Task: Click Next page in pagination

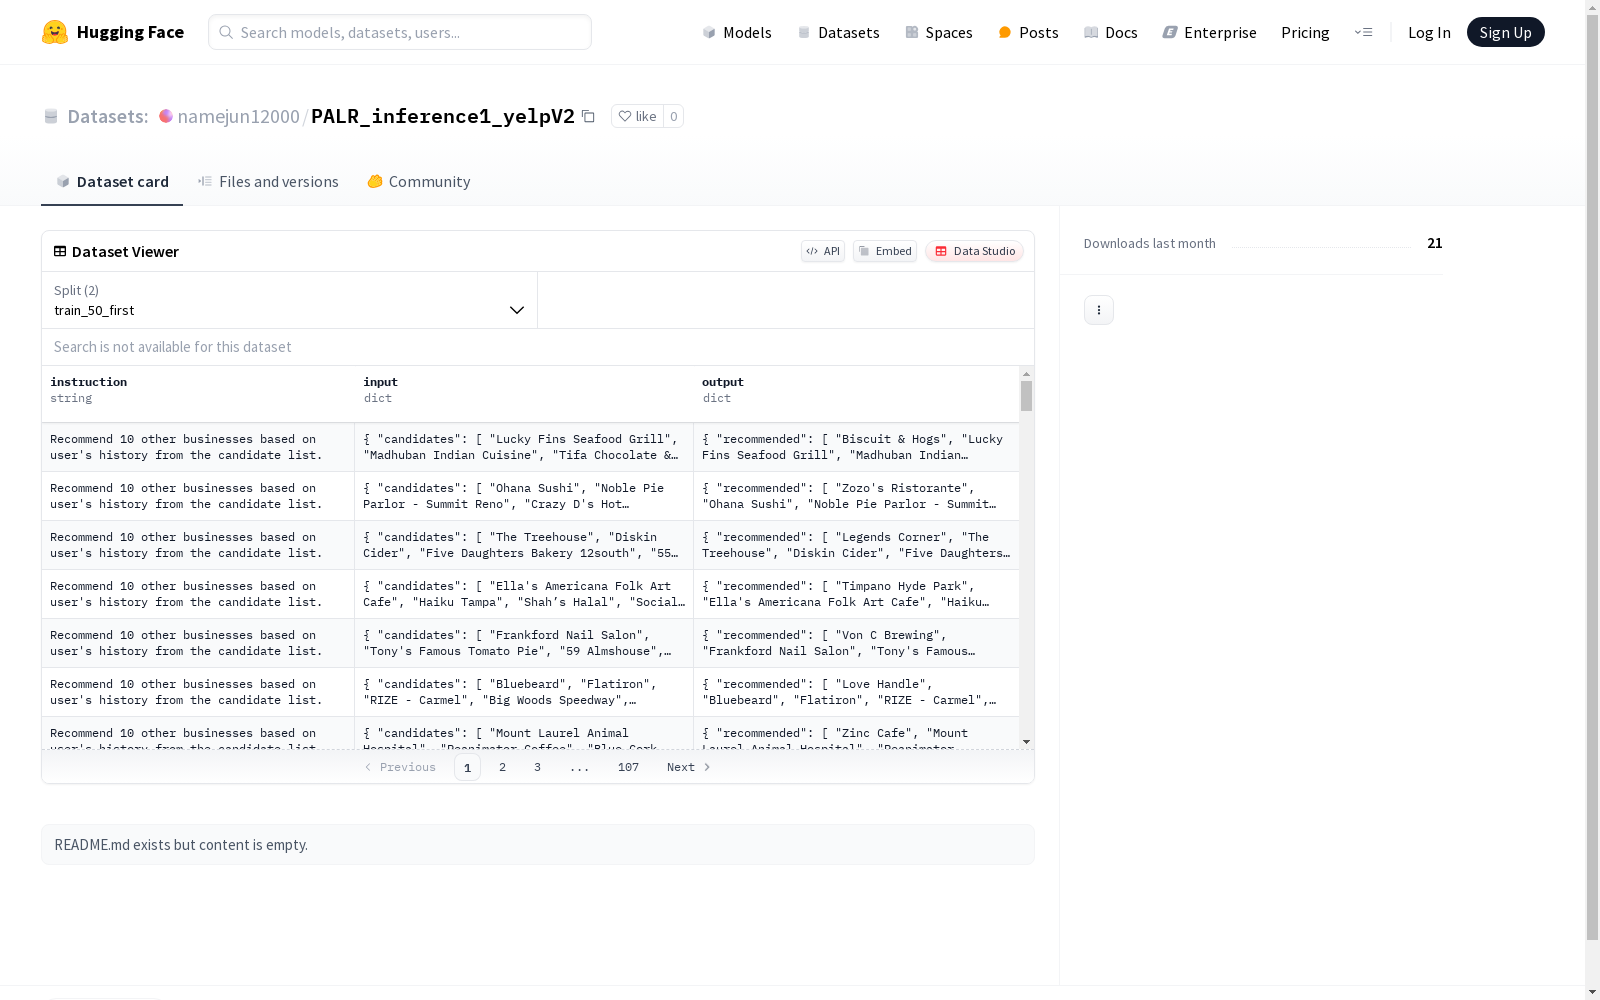Action: click(x=689, y=767)
